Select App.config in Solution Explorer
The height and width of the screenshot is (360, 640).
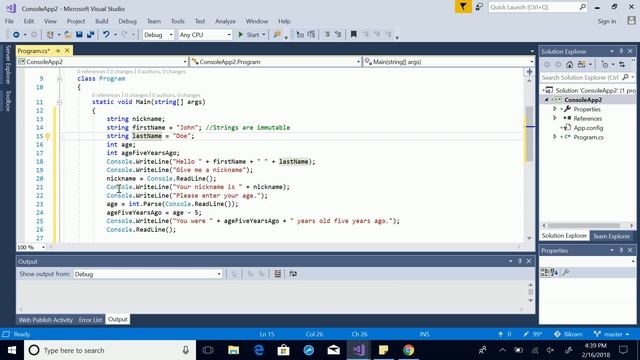click(x=588, y=128)
